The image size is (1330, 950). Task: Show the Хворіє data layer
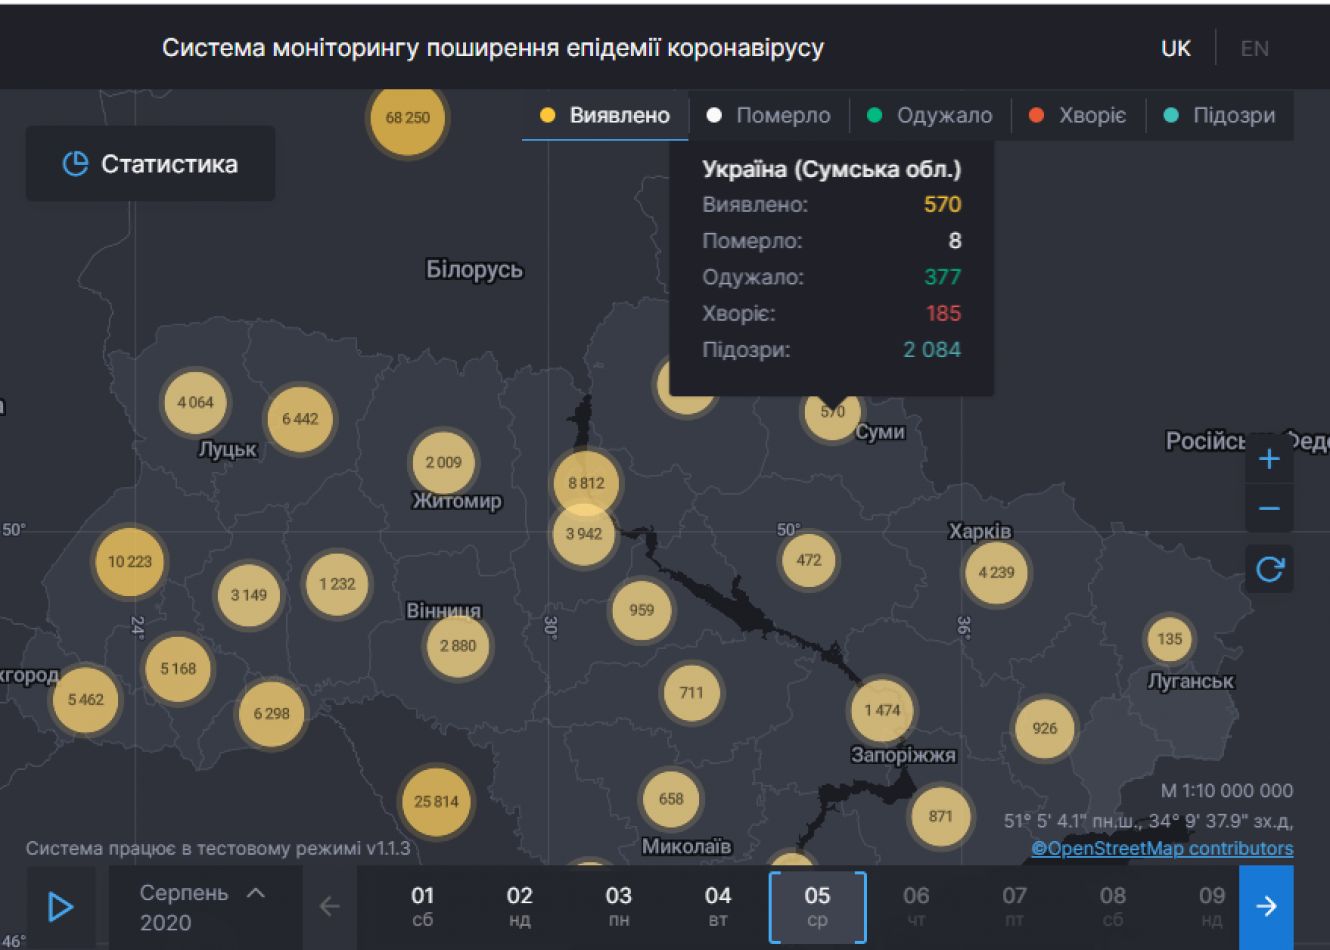coord(1077,115)
